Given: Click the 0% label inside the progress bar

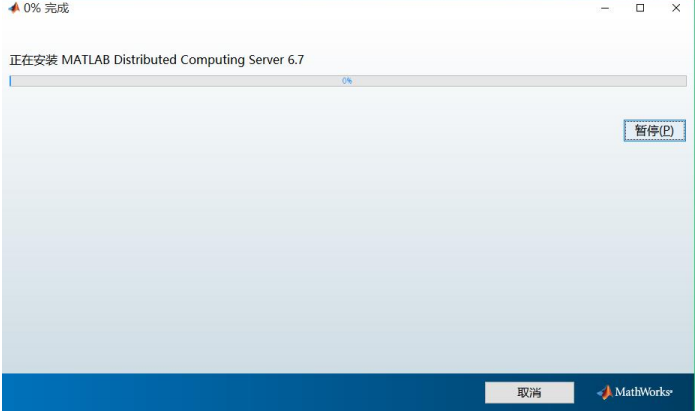Looking at the screenshot, I should (x=347, y=81).
